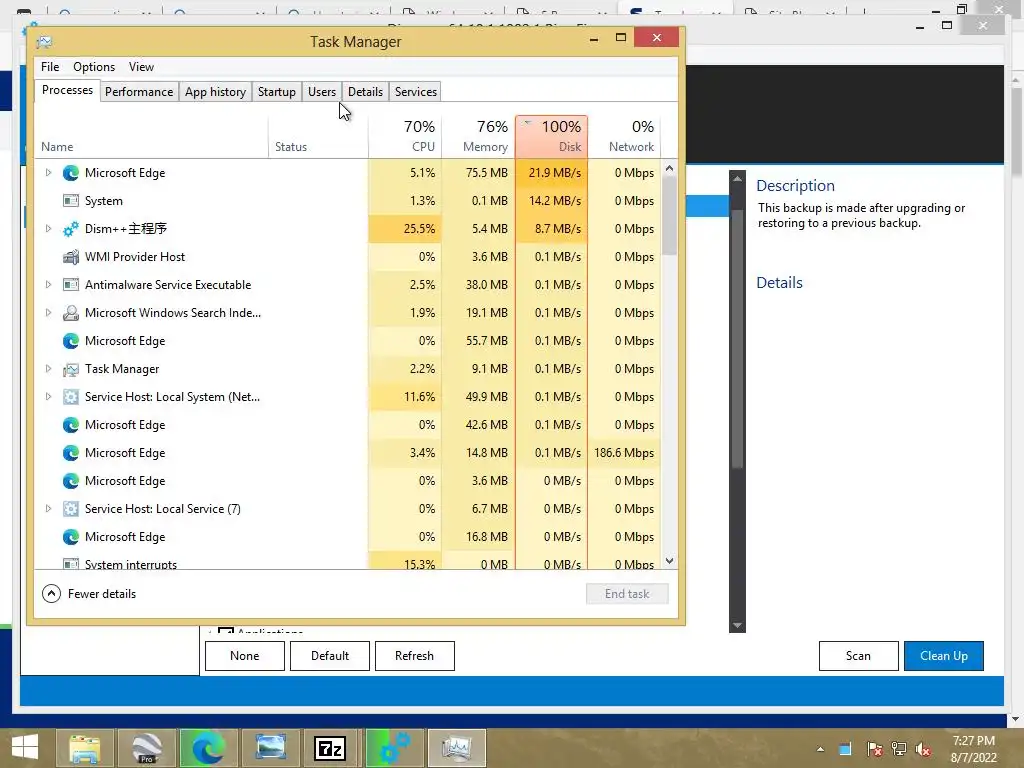Sort processes by Network column header

pyautogui.click(x=624, y=136)
